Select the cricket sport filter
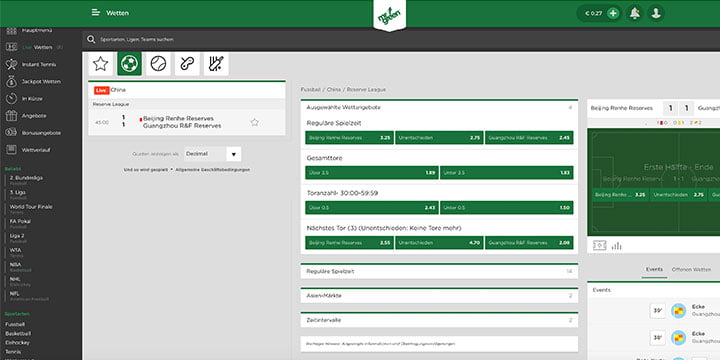The width and height of the screenshot is (720, 360). click(216, 64)
